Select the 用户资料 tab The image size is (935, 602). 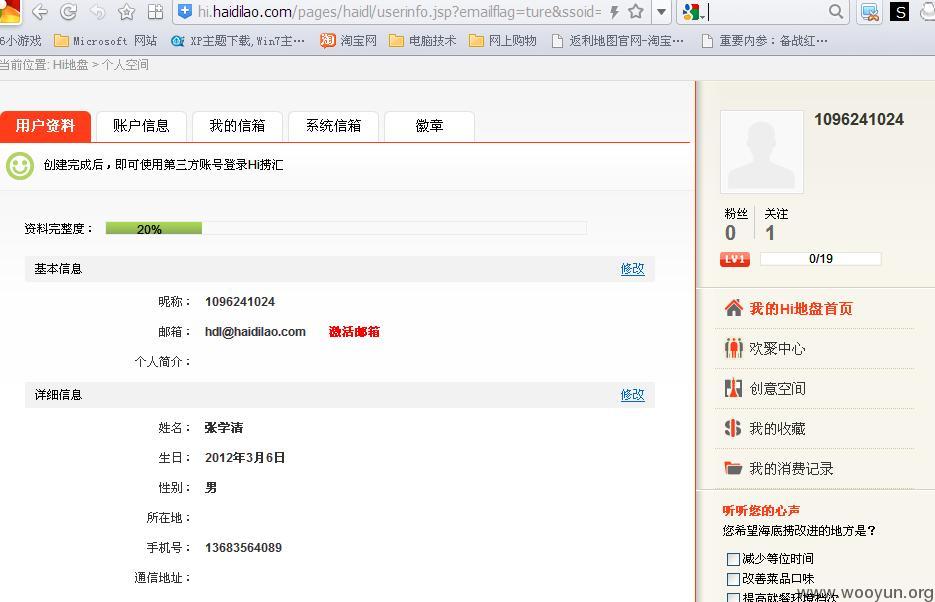coord(45,126)
